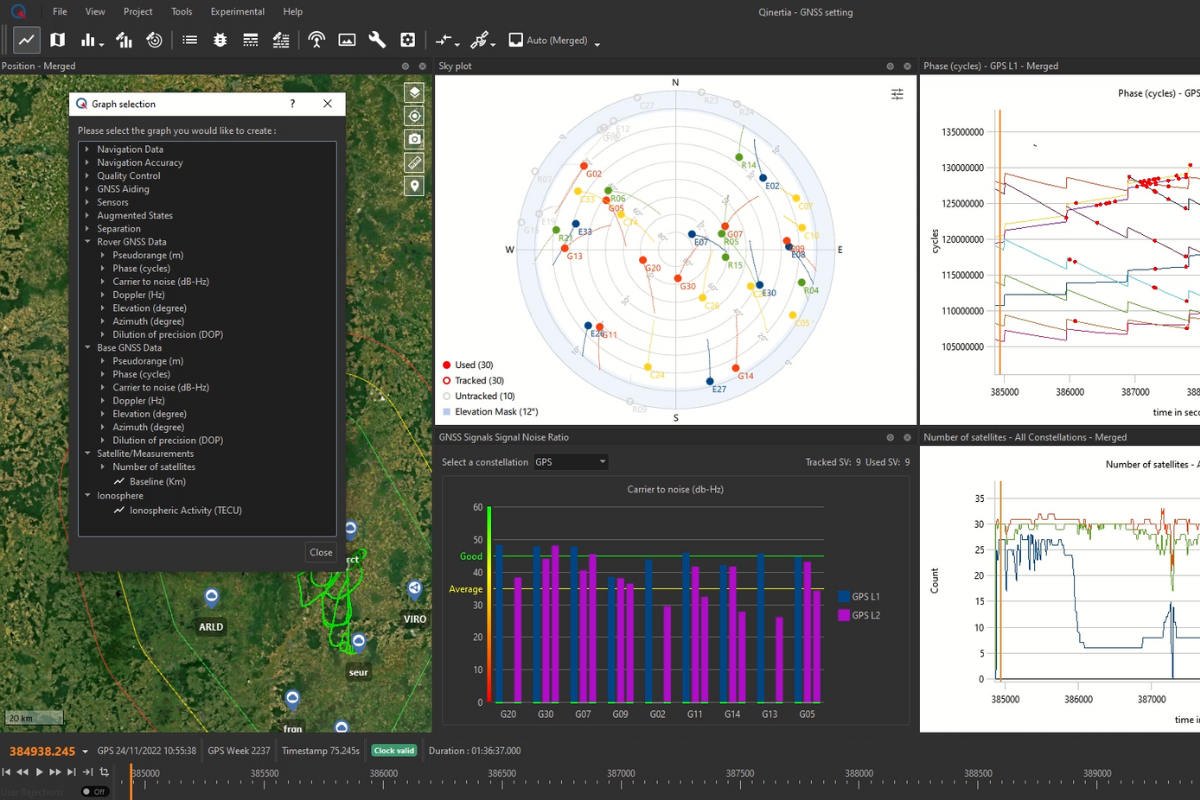The width and height of the screenshot is (1200, 800).
Task: Open the Project menu
Action: (138, 12)
